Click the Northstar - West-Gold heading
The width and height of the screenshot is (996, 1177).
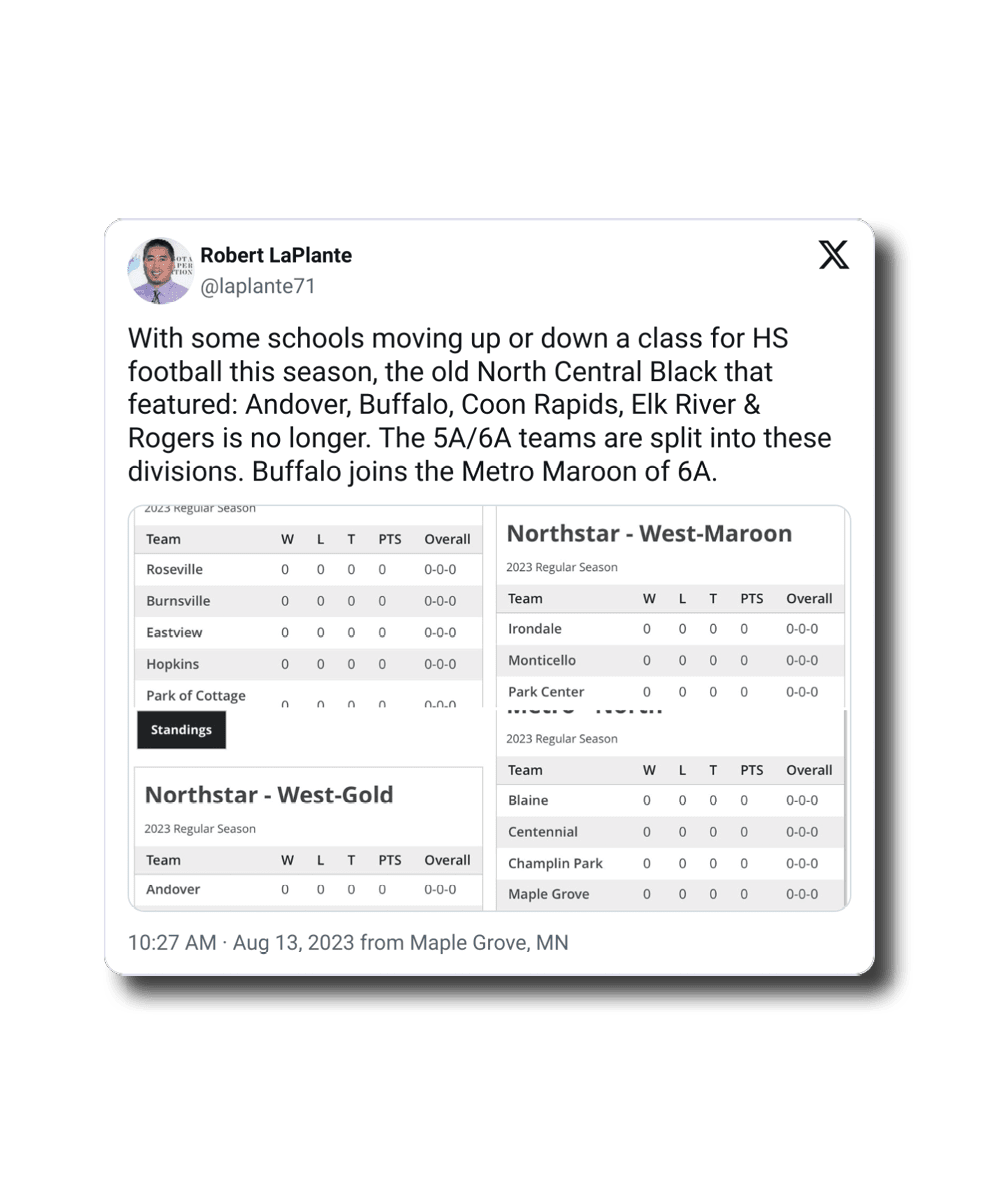point(269,795)
